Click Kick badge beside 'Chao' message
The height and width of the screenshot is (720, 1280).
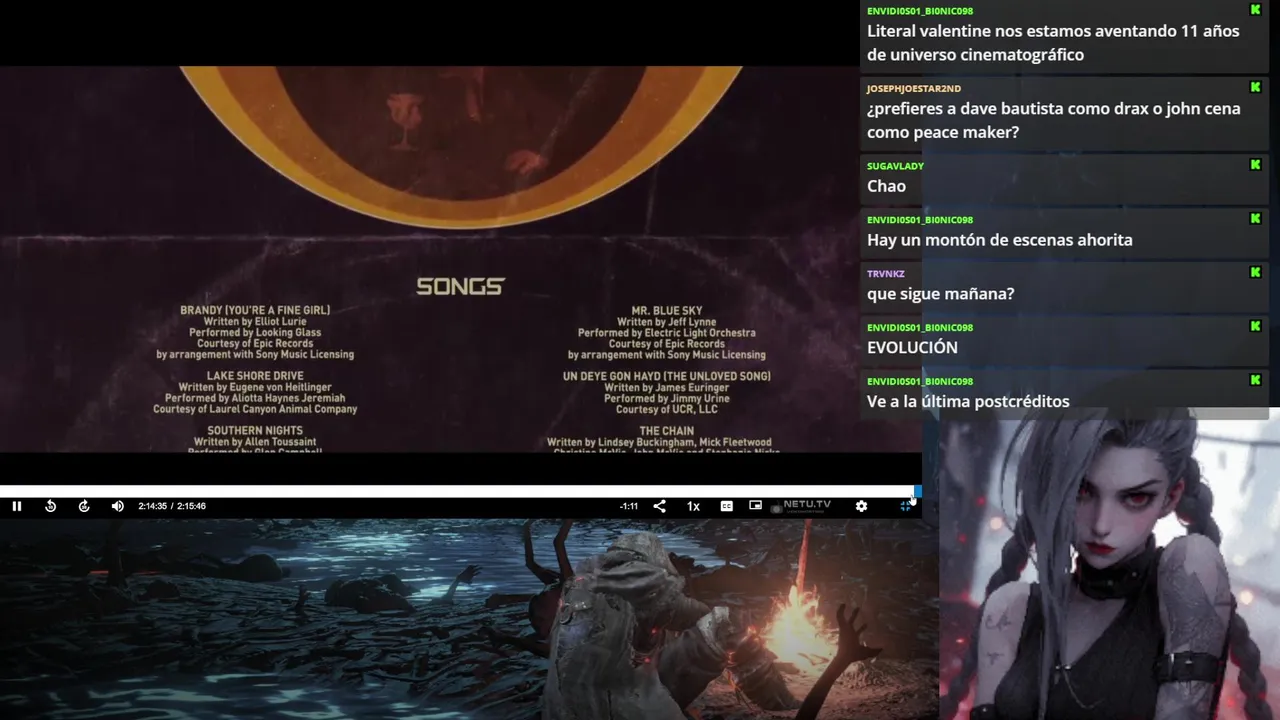(x=1255, y=165)
